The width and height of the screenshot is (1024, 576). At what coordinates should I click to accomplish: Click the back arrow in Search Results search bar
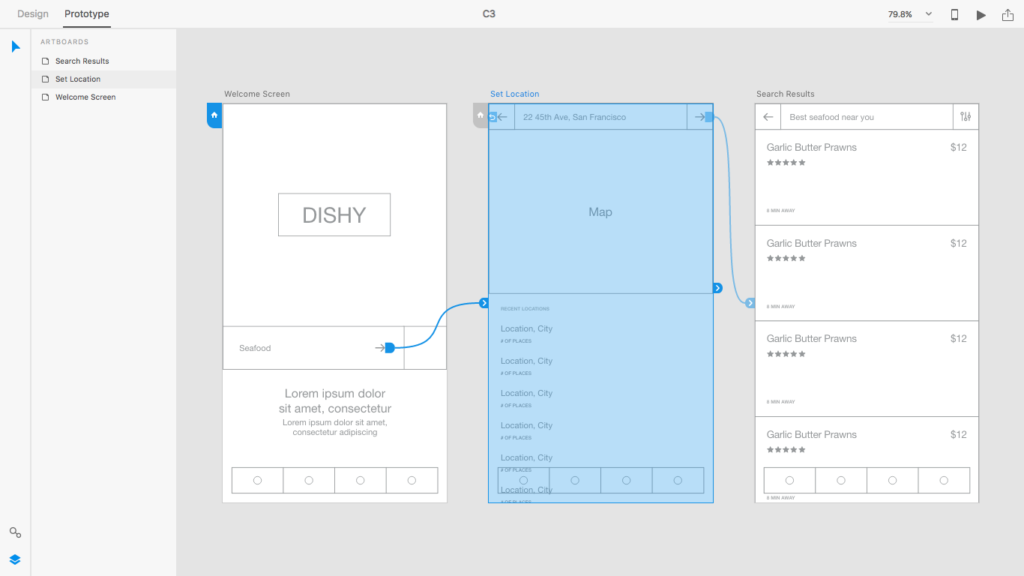768,117
